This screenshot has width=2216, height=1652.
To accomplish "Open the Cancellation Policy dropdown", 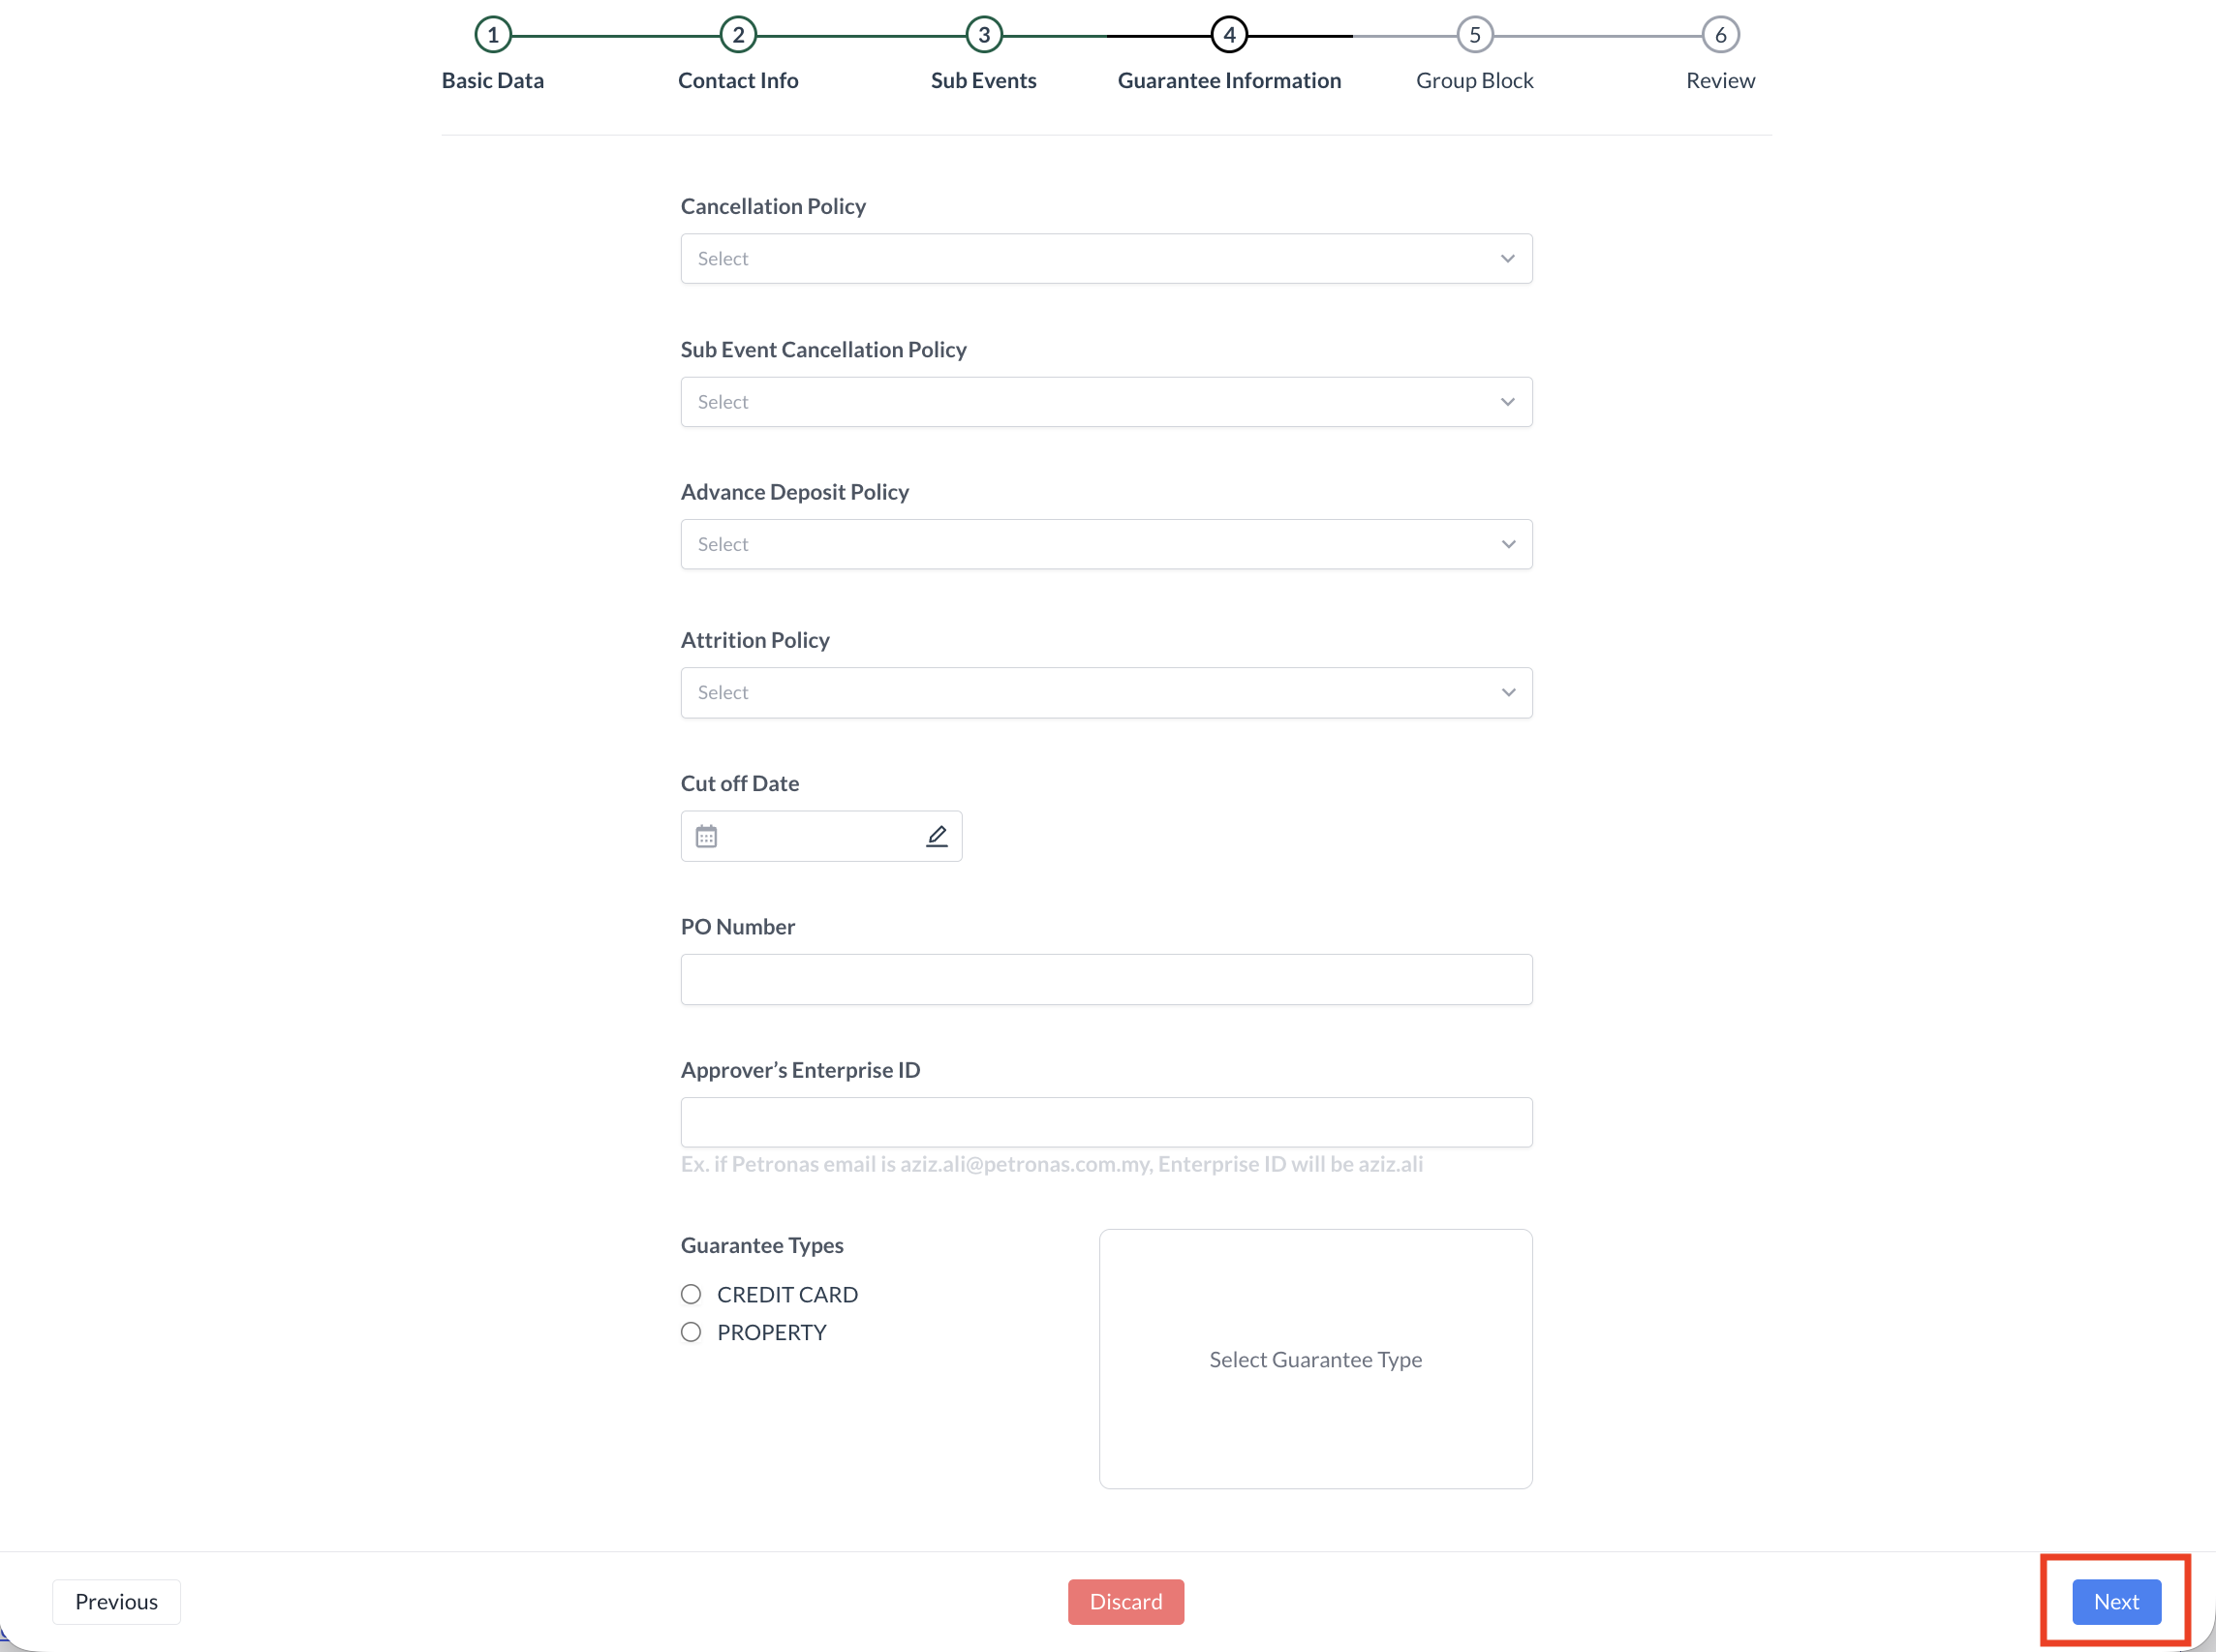I will click(1106, 259).
